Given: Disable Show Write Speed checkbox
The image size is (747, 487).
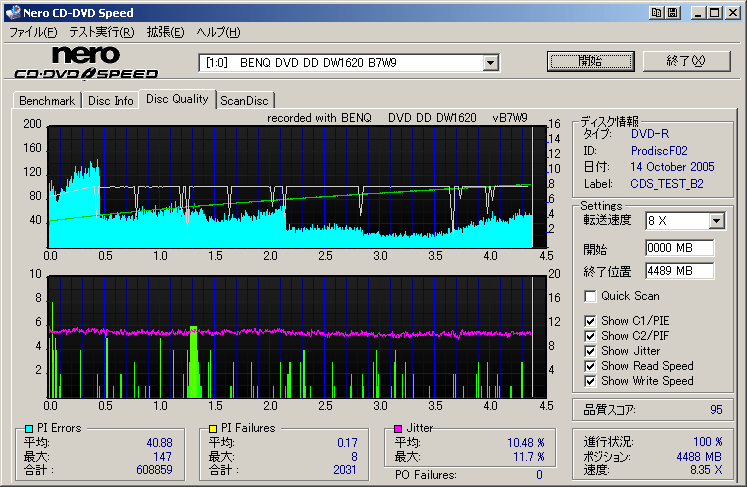Looking at the screenshot, I should 590,381.
